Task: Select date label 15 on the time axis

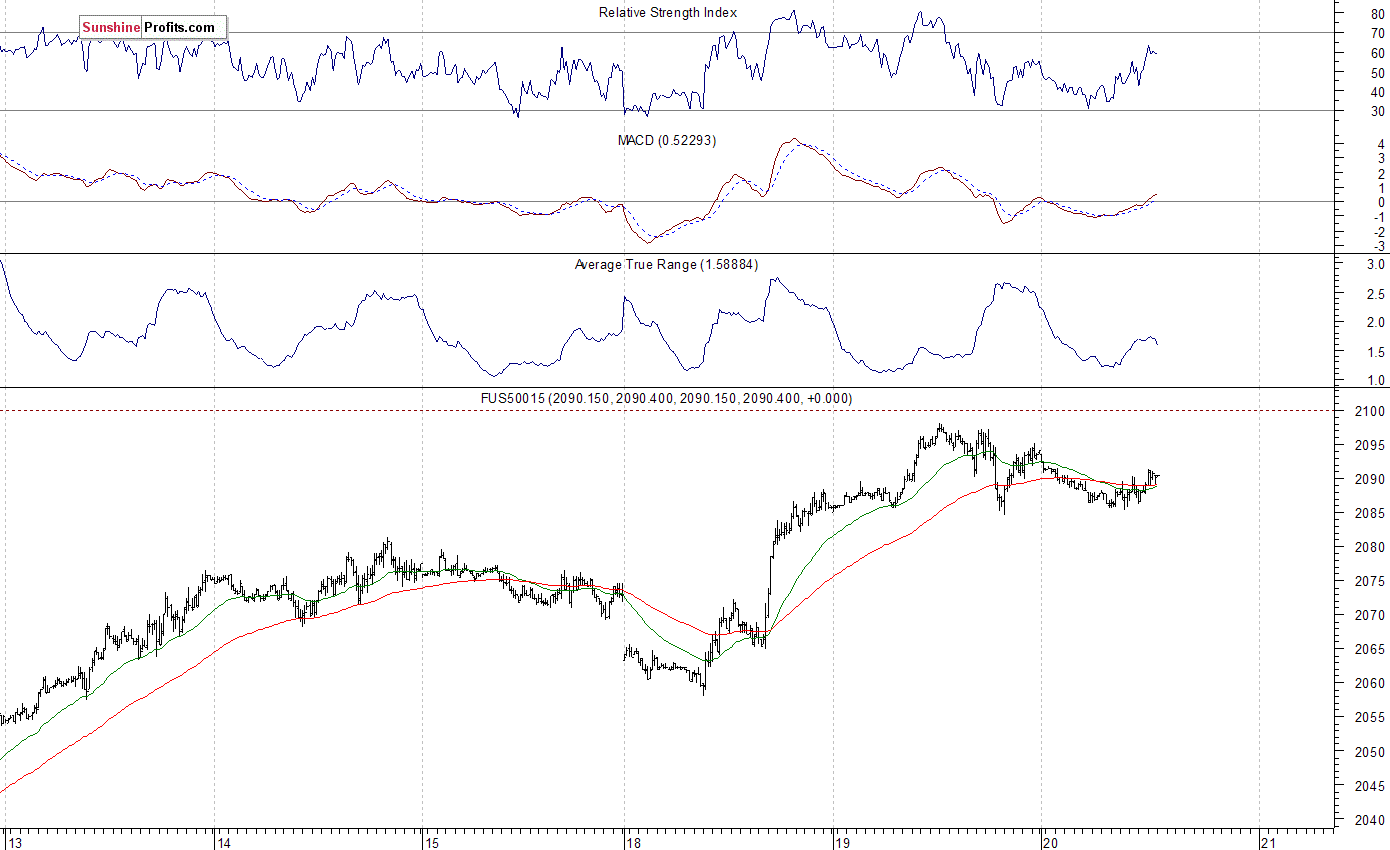Action: point(431,842)
